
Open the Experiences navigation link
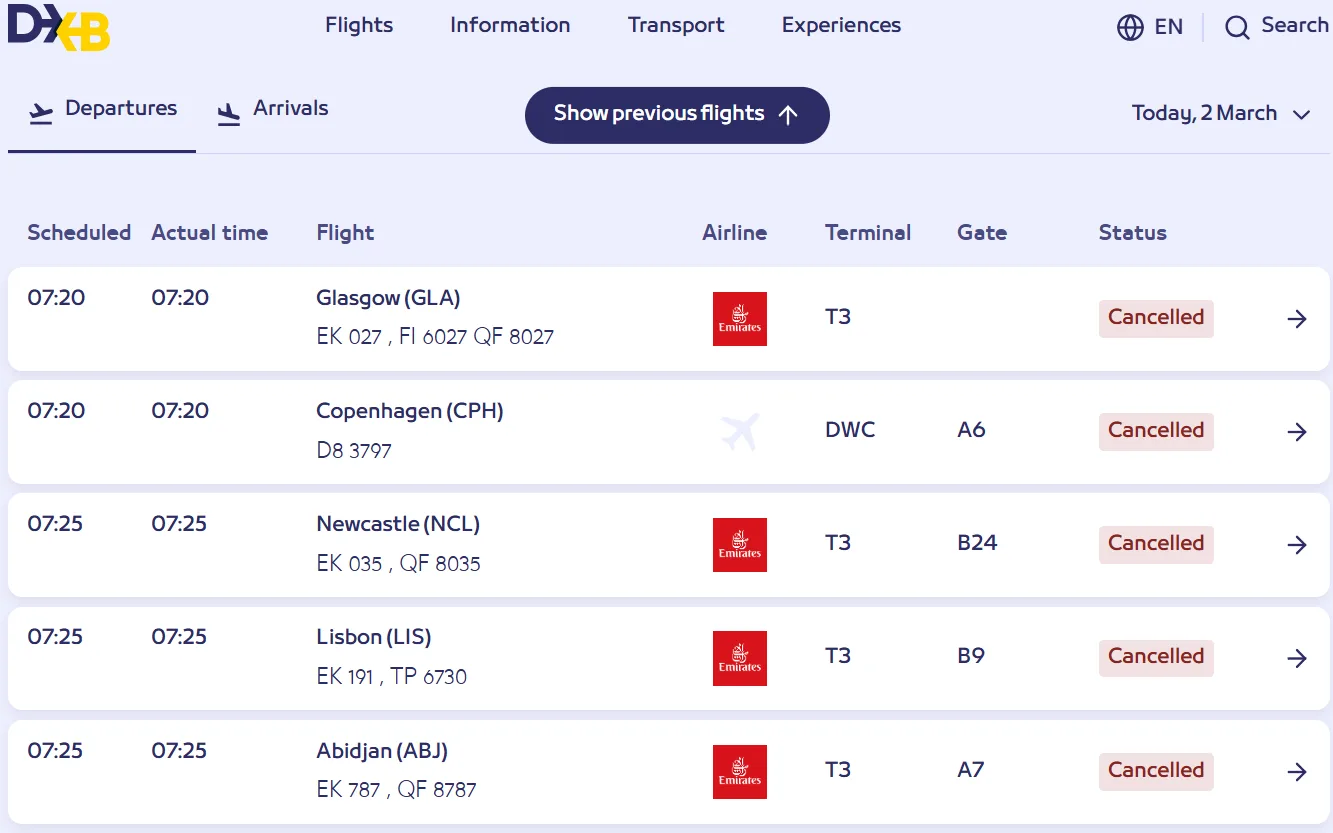pyautogui.click(x=841, y=26)
